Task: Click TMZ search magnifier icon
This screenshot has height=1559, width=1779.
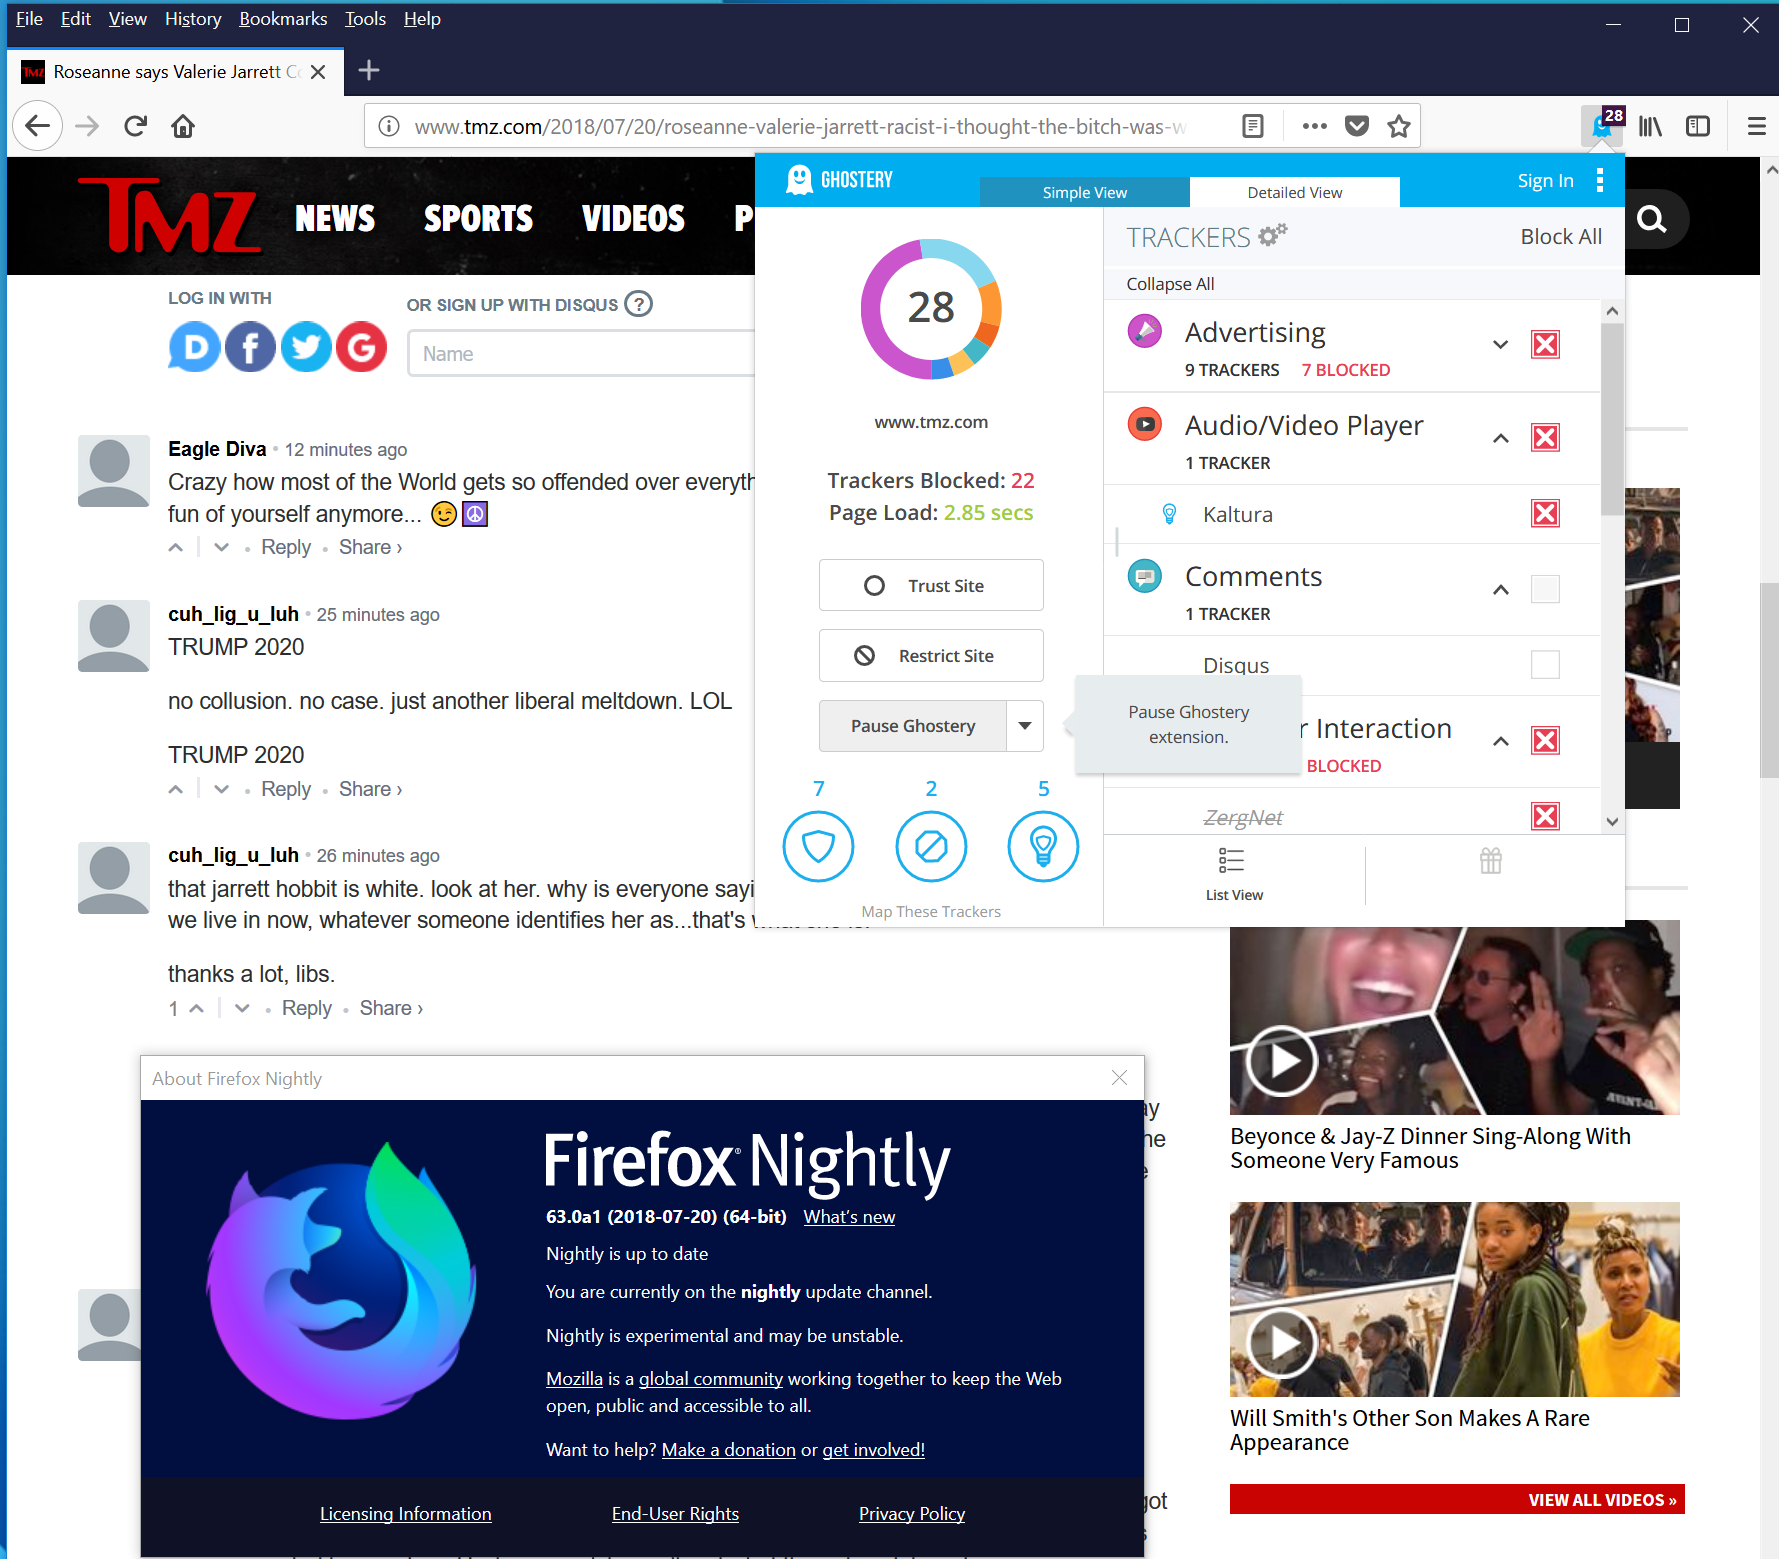Action: 1652,219
